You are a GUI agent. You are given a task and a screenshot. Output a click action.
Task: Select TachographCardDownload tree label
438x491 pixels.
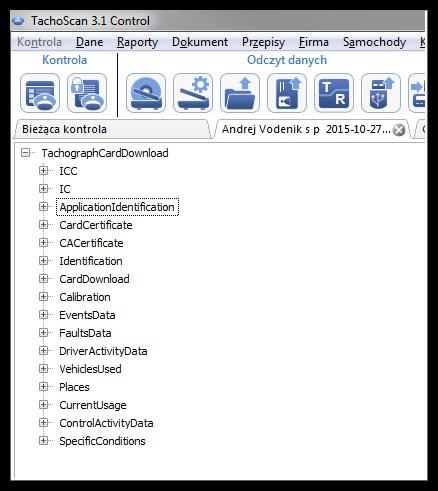(105, 153)
